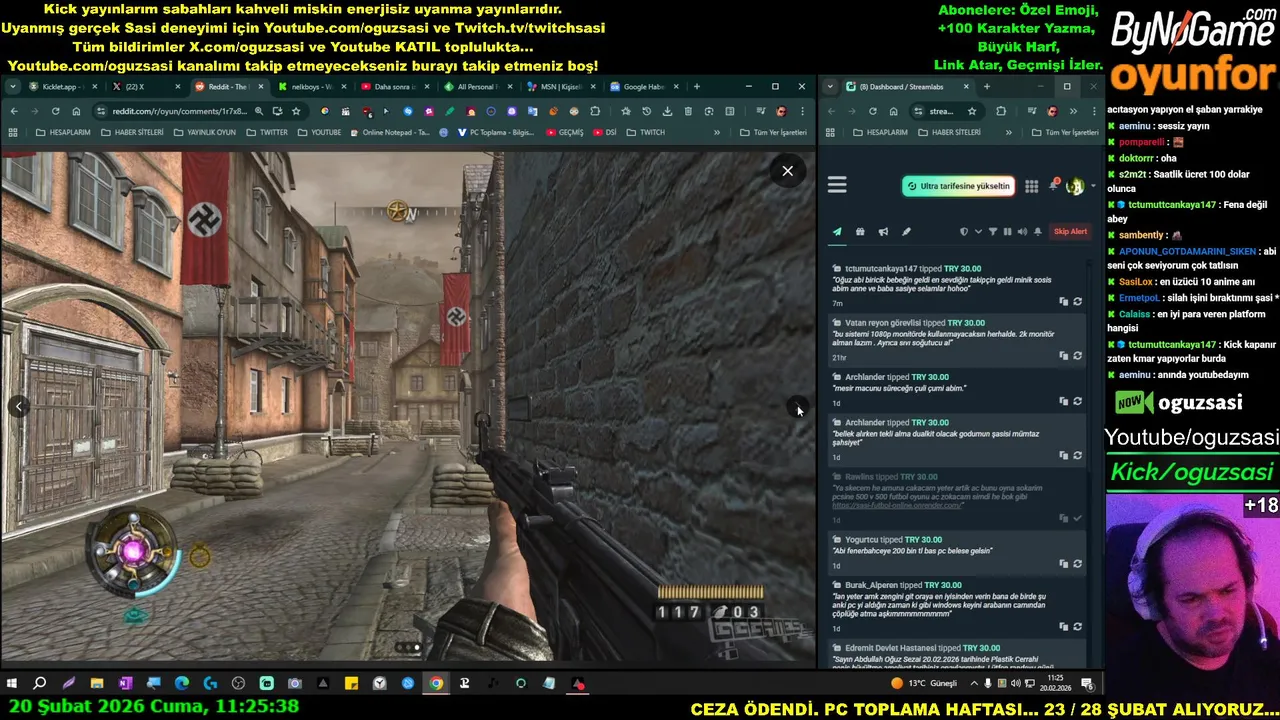1280x720 pixels.
Task: Mute alert sounds with the speaker icon
Action: [x=1022, y=232]
